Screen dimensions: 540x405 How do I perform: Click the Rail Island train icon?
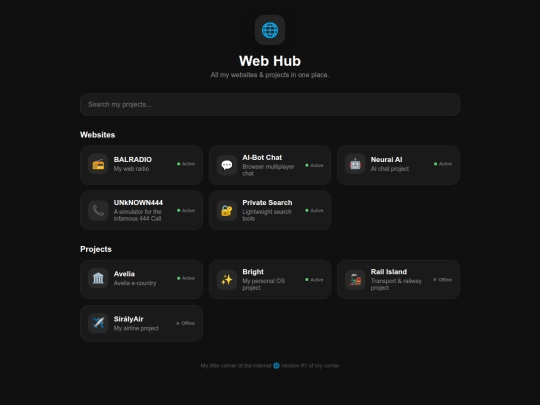click(355, 280)
